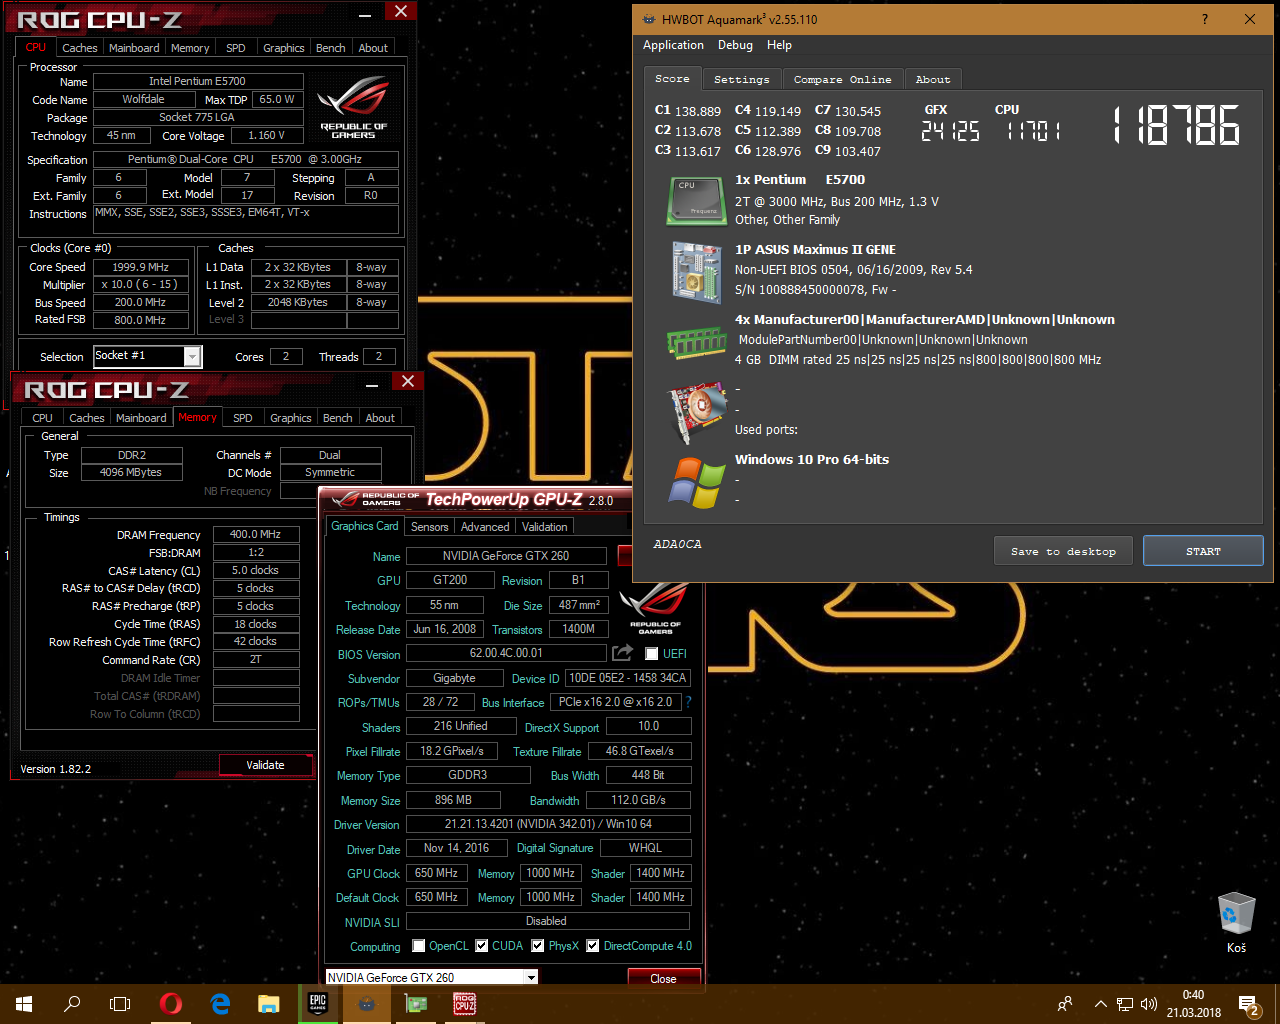Open the Socket #1 selection dropdown

click(193, 356)
